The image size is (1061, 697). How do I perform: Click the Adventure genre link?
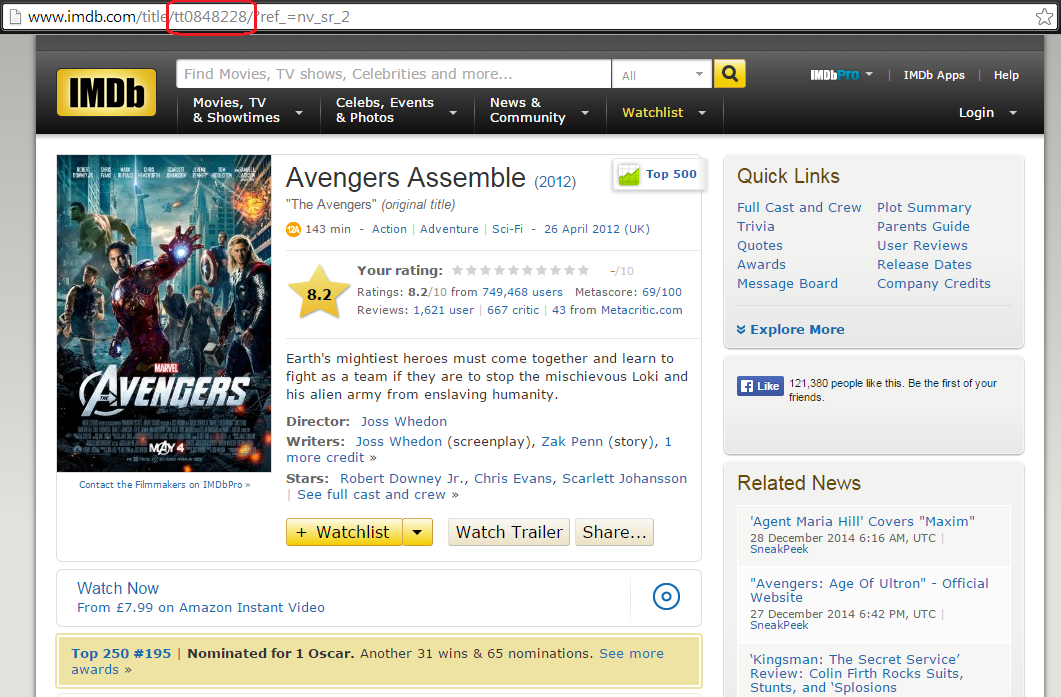[x=449, y=229]
